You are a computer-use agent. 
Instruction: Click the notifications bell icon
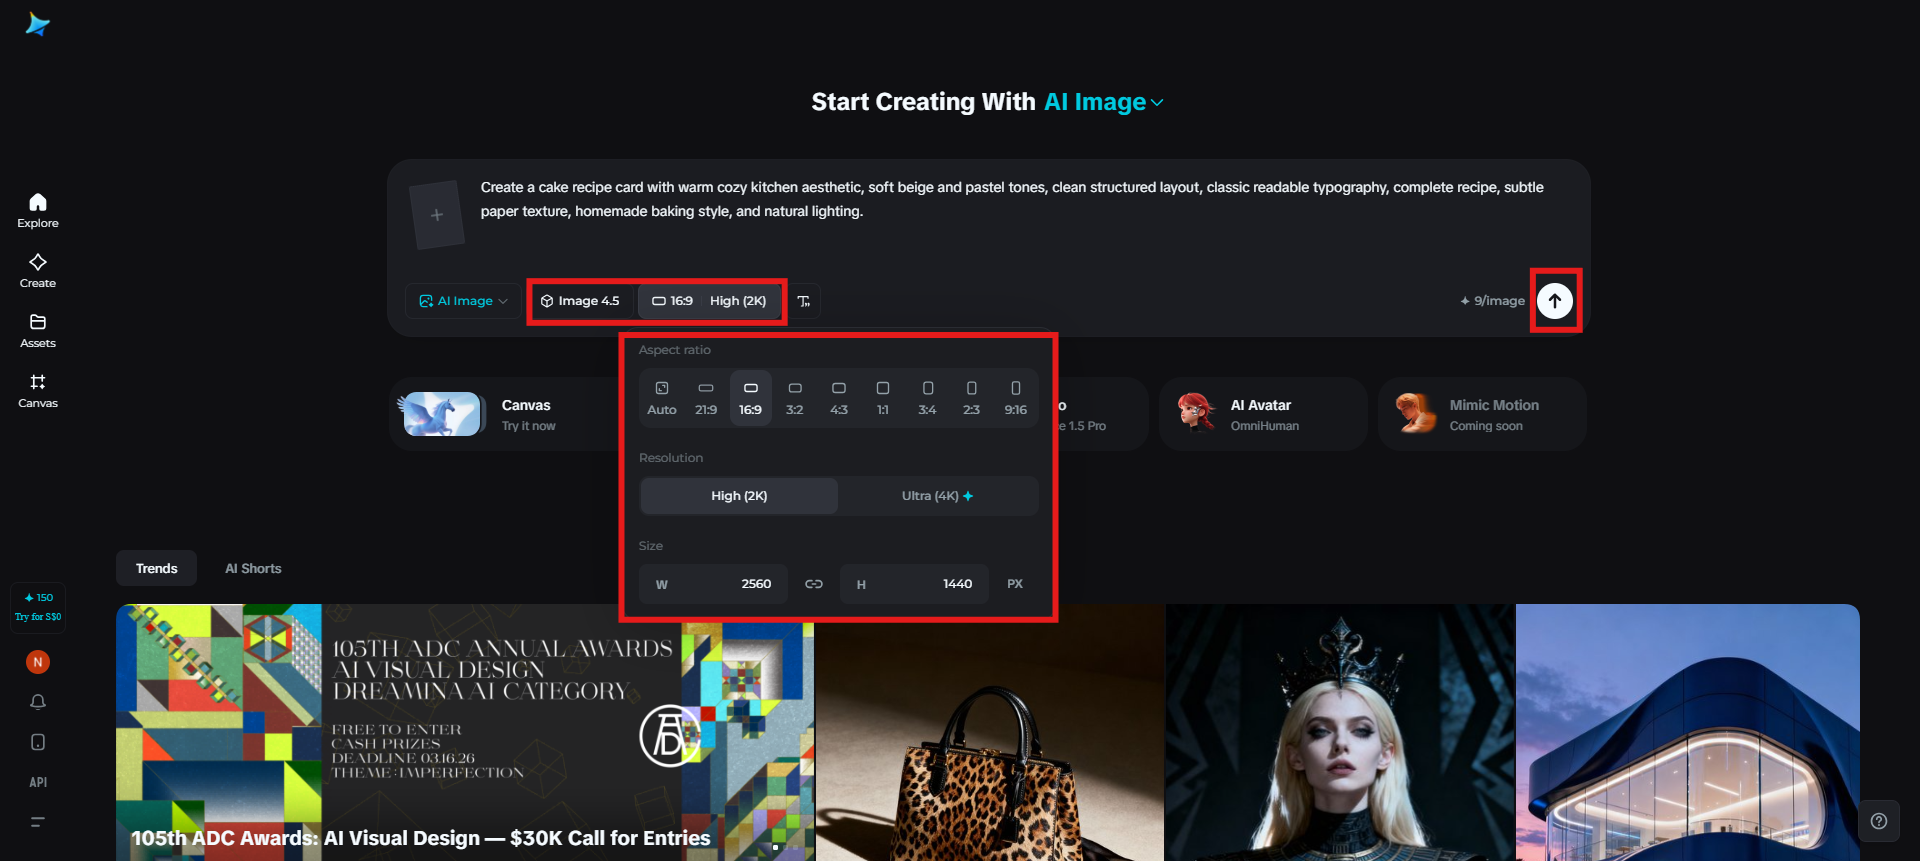pyautogui.click(x=38, y=702)
